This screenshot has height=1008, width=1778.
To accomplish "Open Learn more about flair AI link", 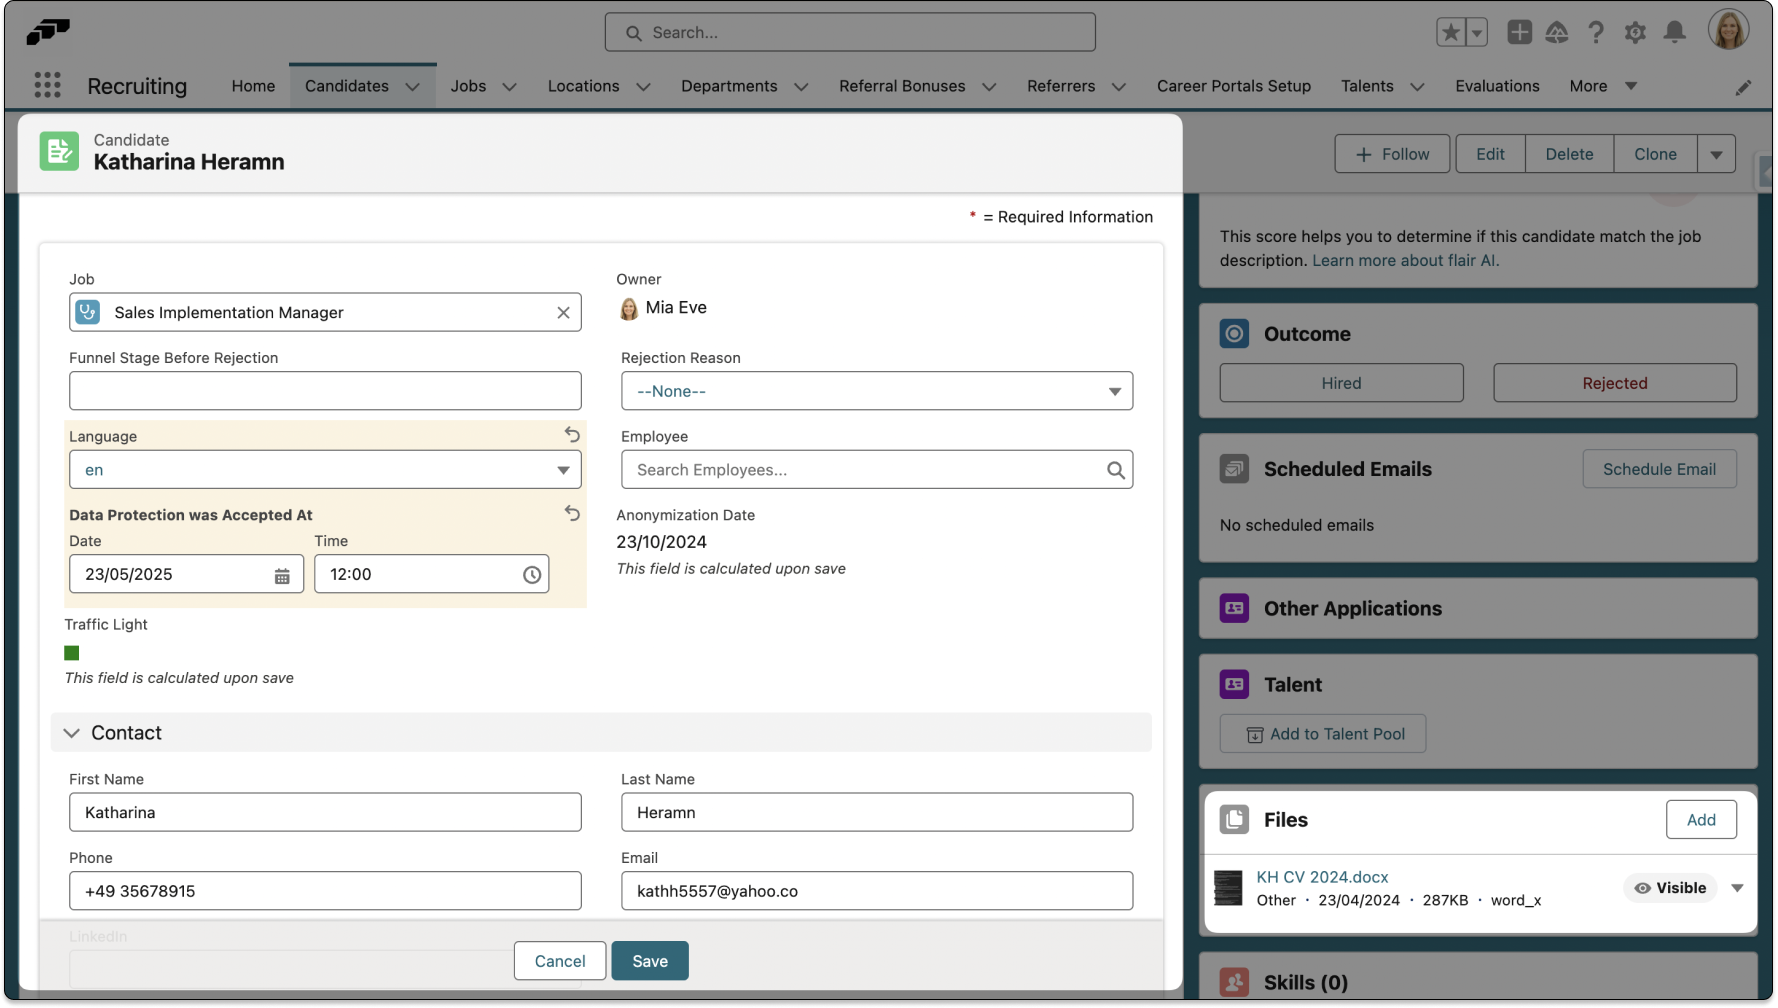I will pyautogui.click(x=1405, y=260).
